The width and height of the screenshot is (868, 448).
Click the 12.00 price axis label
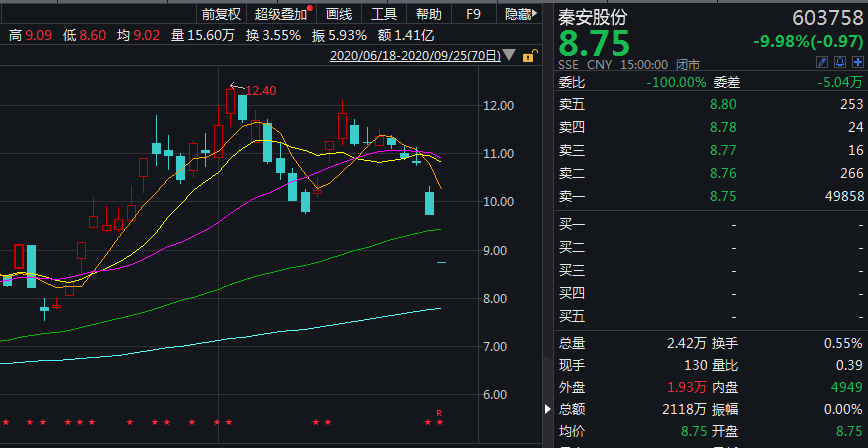499,105
